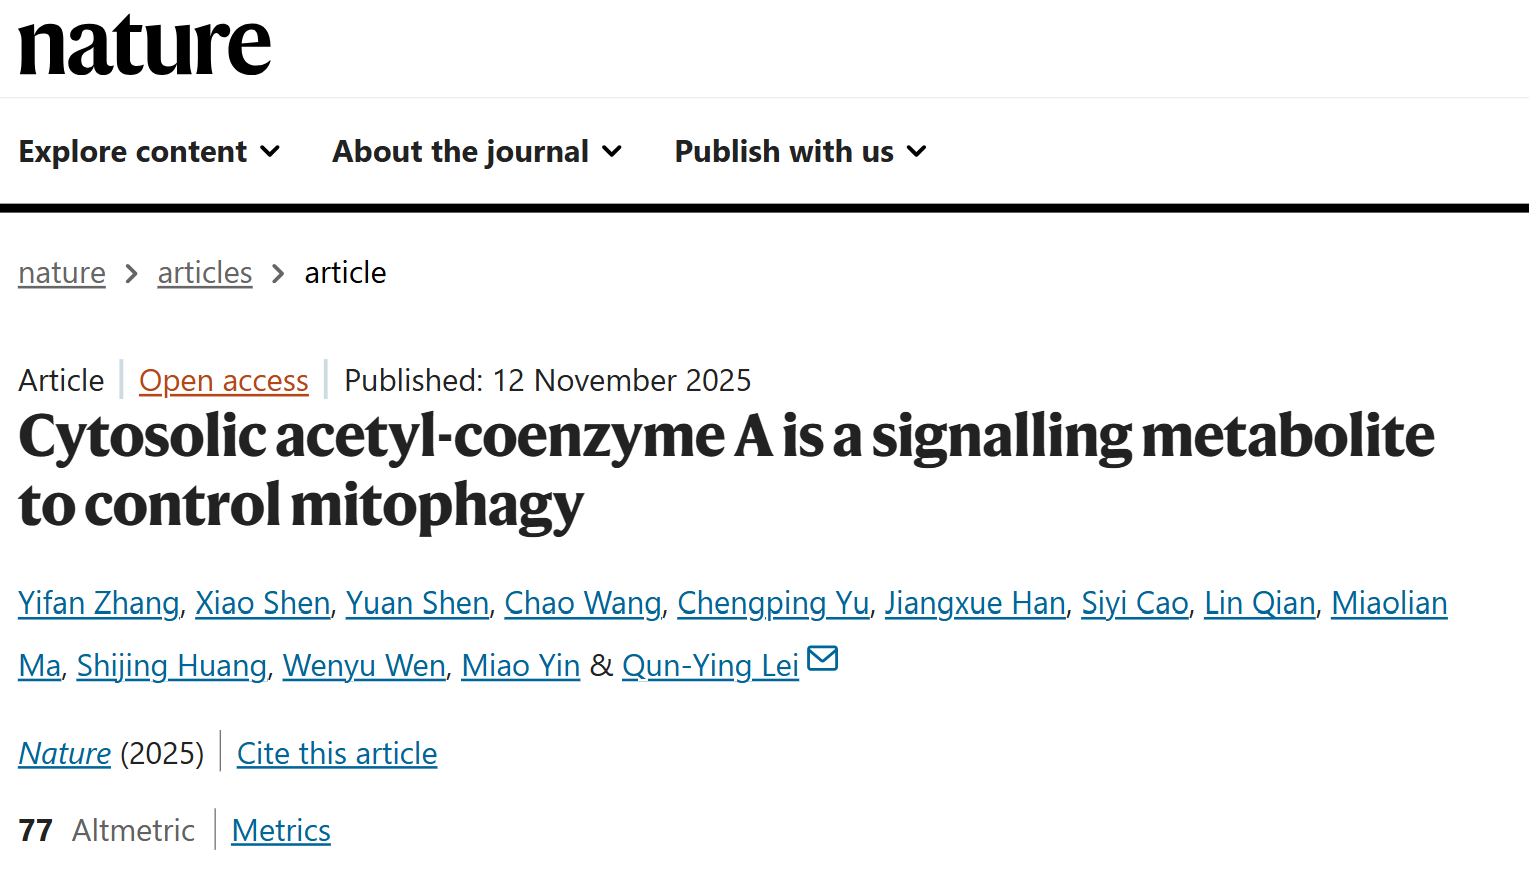Screen dimensions: 1529x873
Task: Expand the Publish with us menu
Action: pos(800,151)
